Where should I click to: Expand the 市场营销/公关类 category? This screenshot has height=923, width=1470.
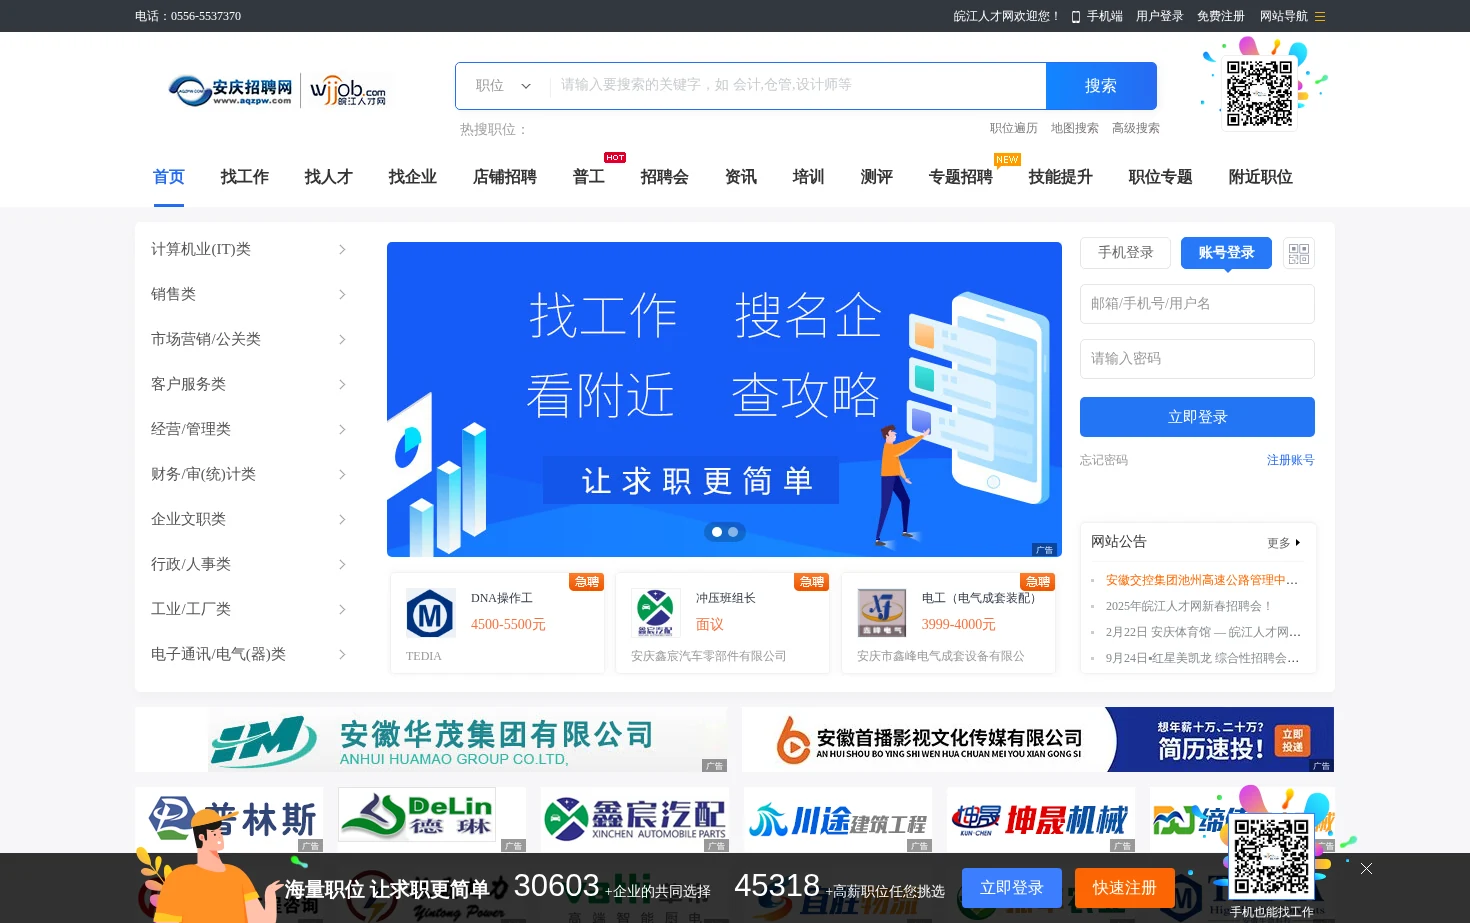[x=249, y=339]
